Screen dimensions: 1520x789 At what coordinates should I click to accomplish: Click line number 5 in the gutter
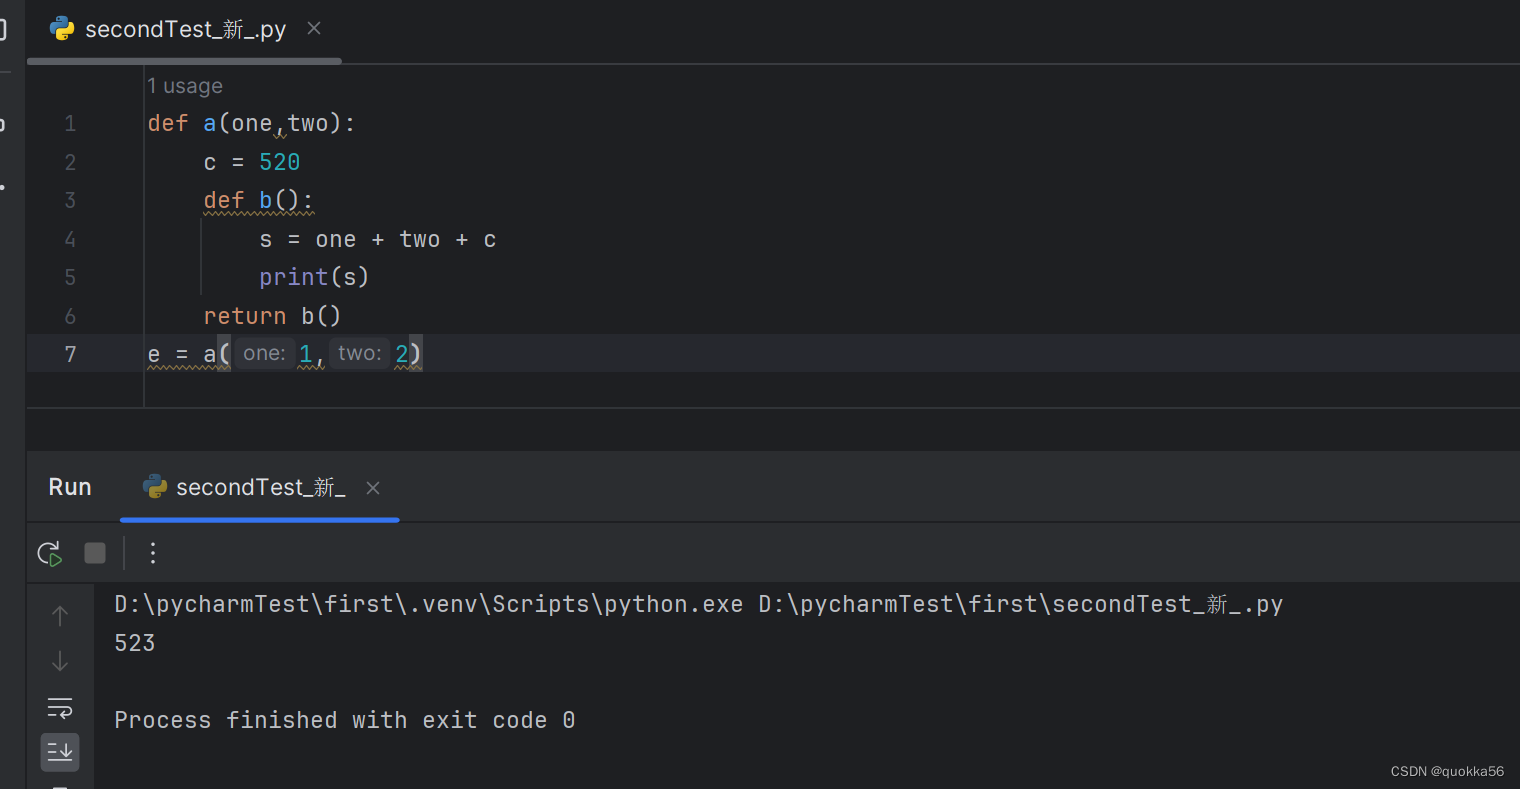coord(70,277)
